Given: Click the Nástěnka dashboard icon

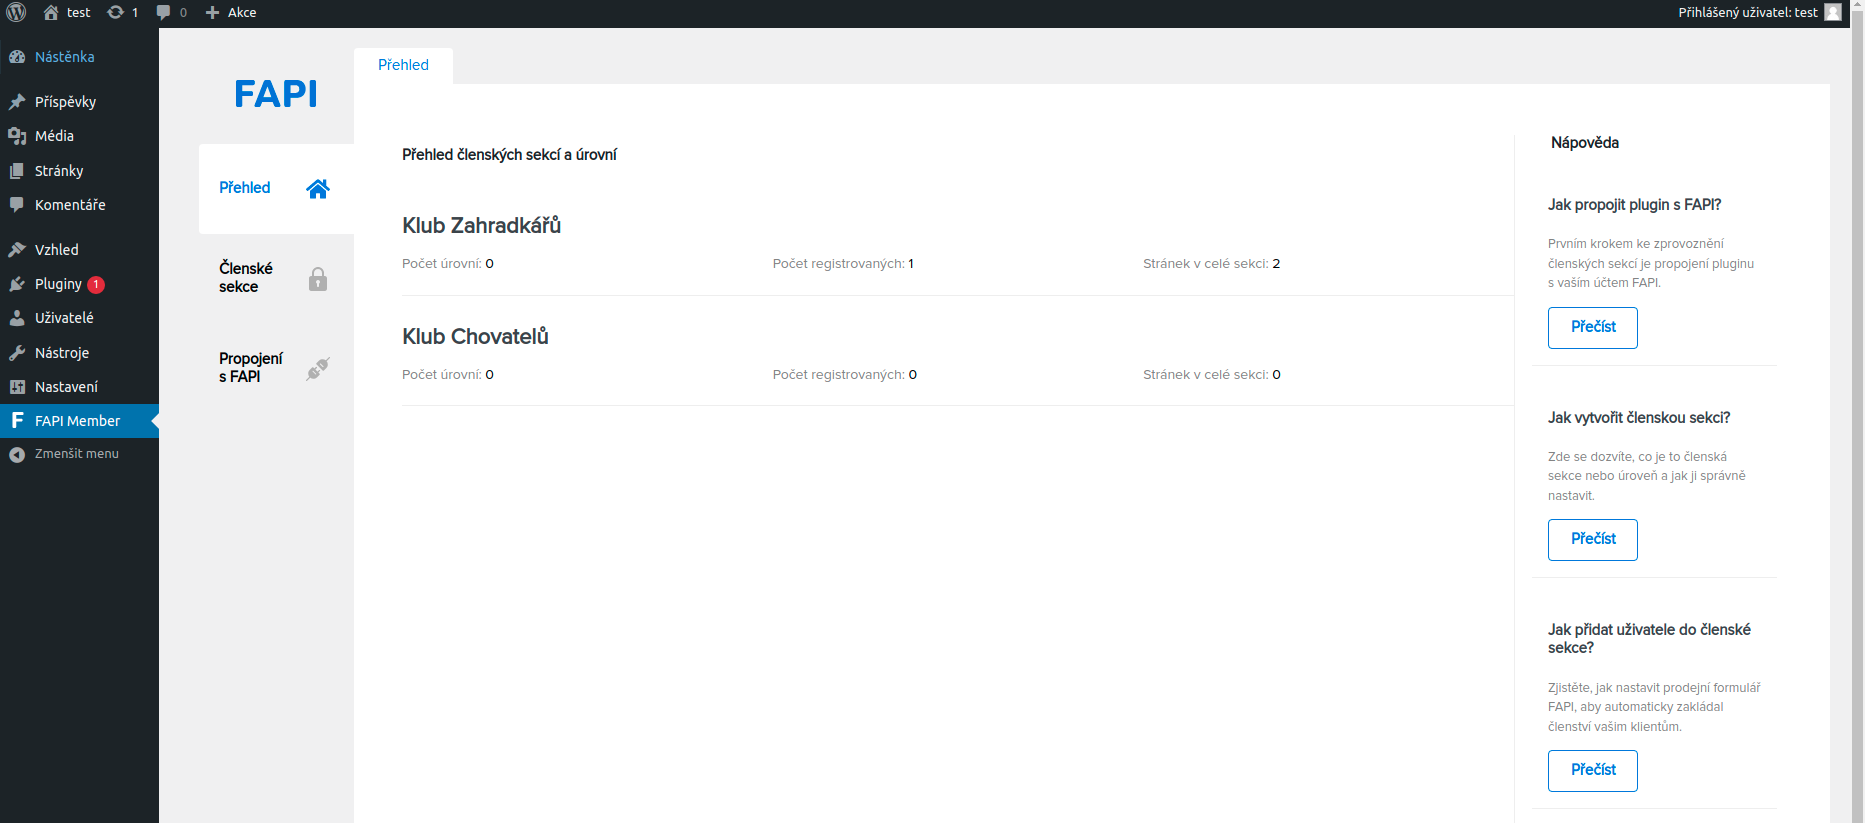Looking at the screenshot, I should coord(17,57).
